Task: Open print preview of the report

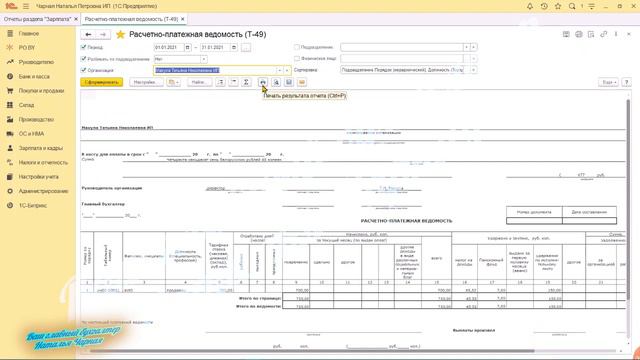Action: [x=276, y=82]
